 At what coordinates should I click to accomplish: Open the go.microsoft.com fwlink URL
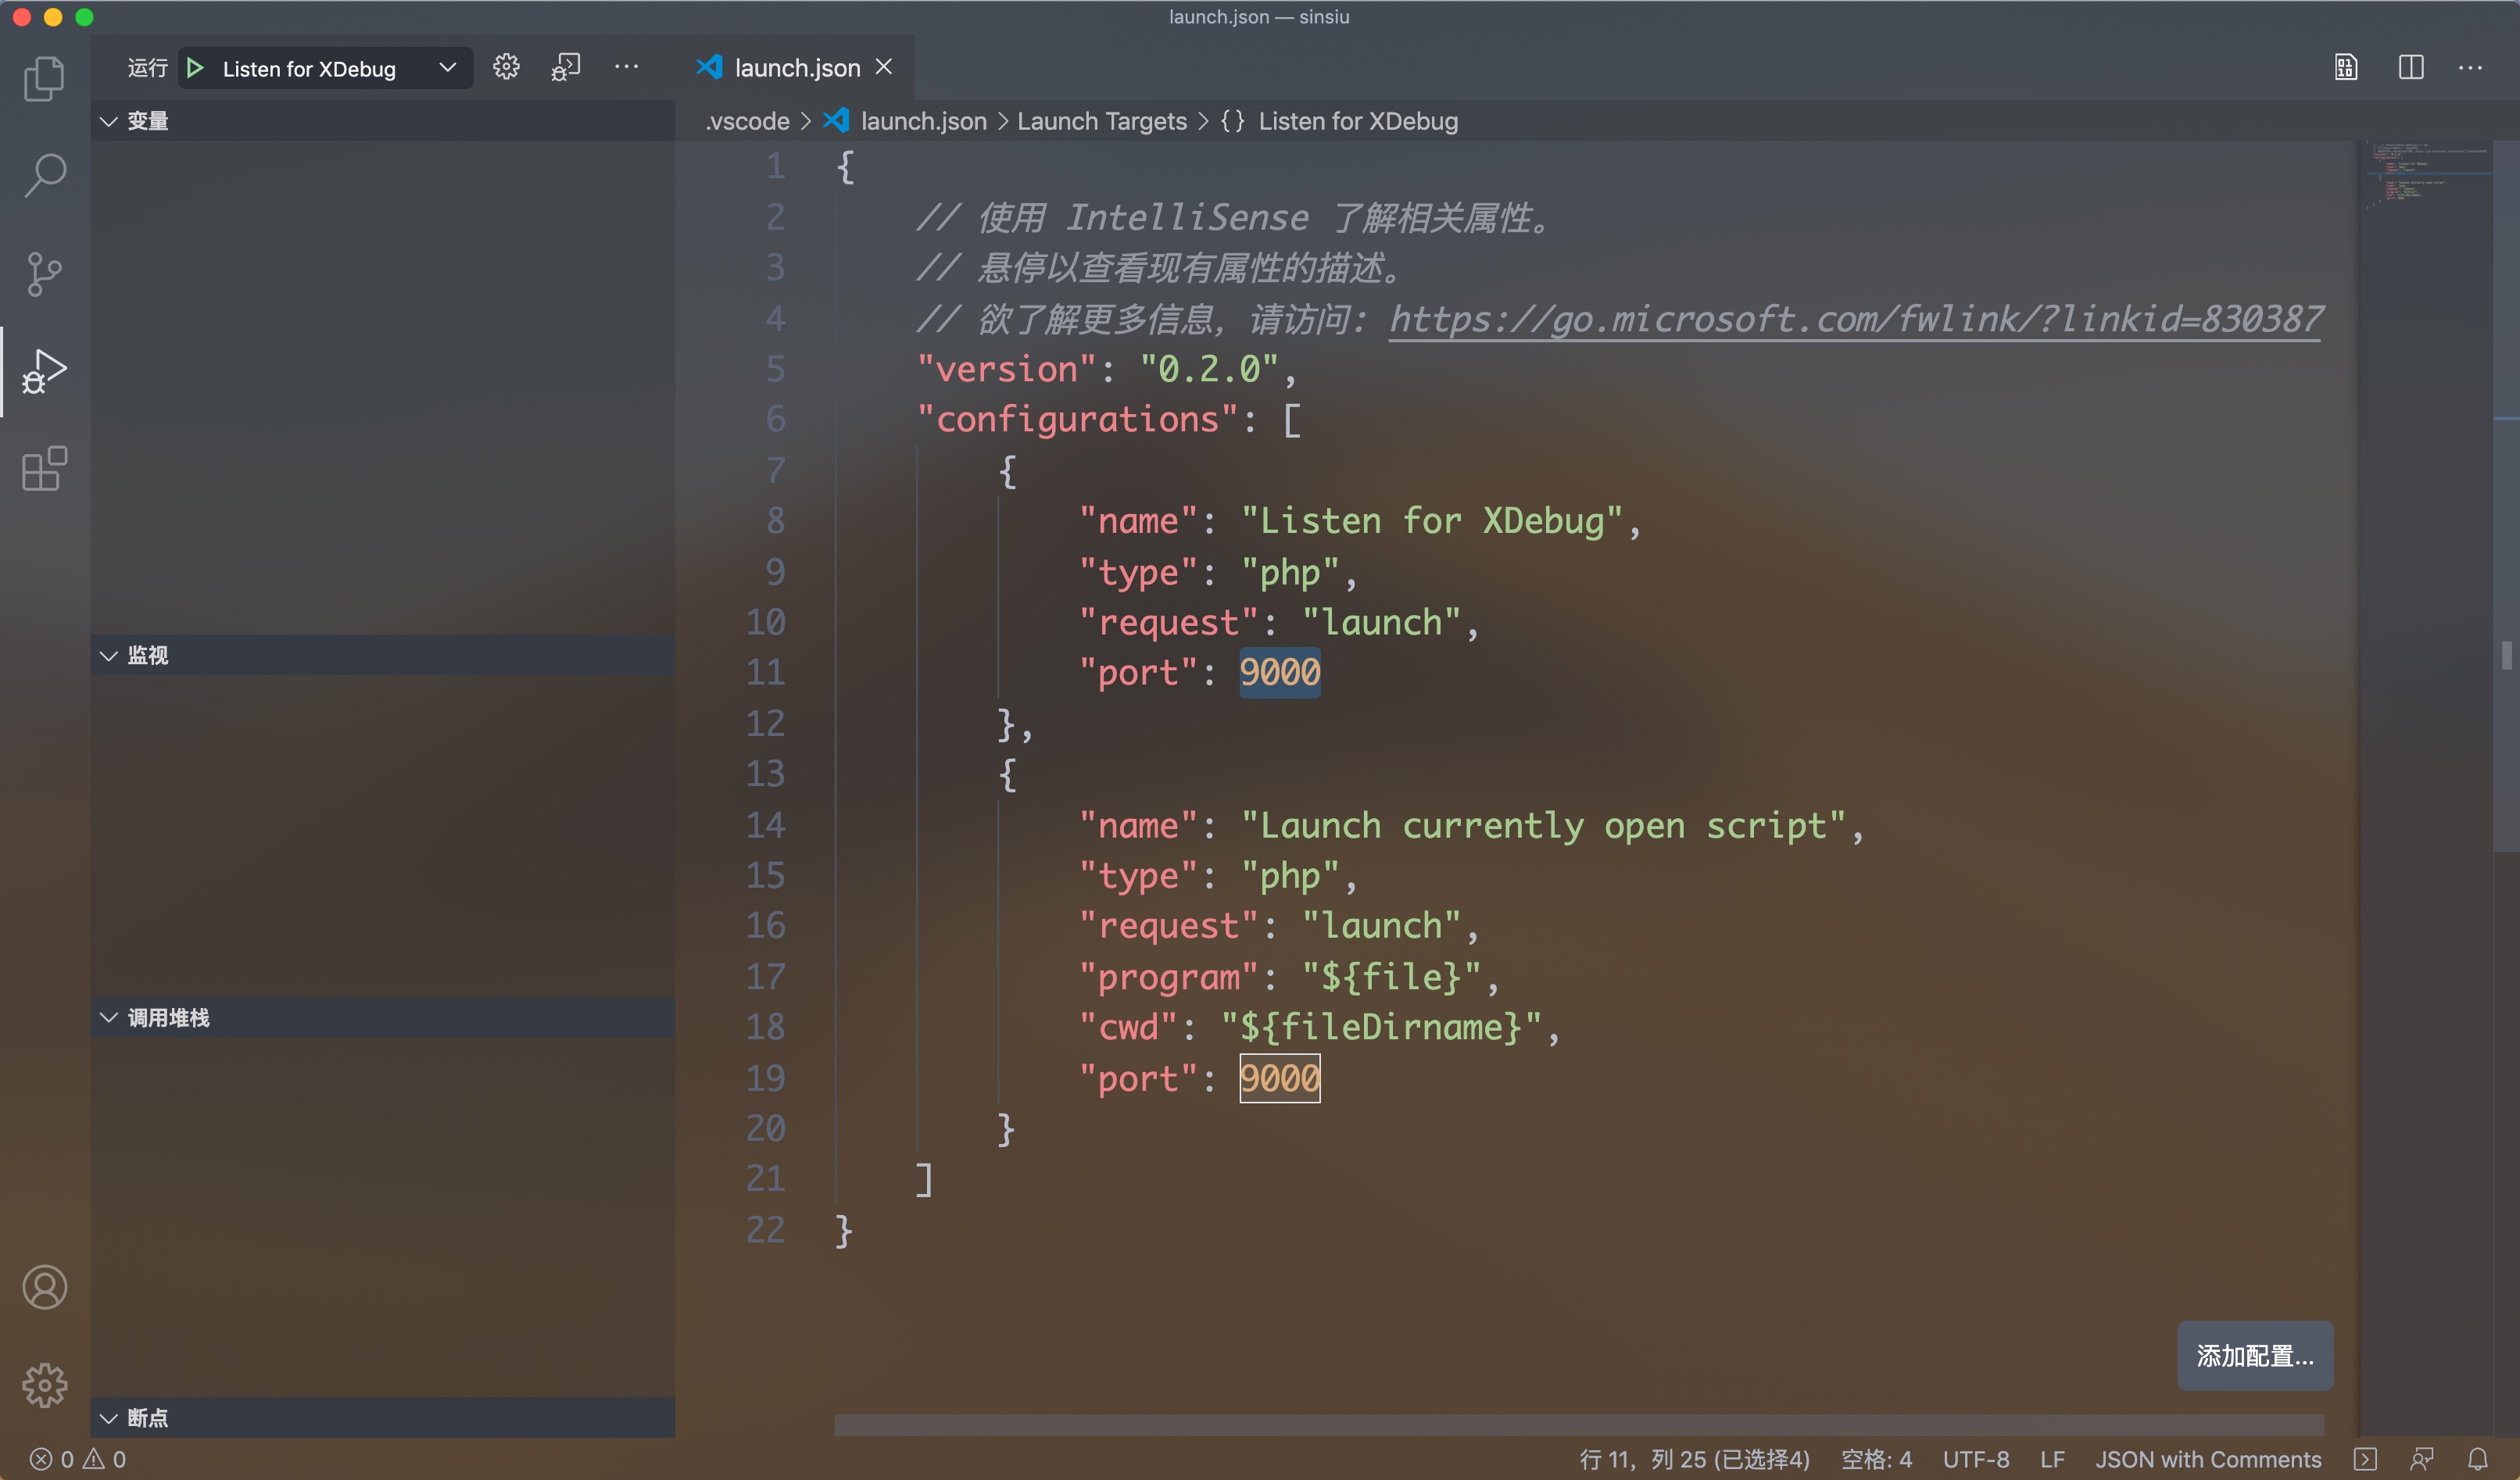pyautogui.click(x=1855, y=319)
